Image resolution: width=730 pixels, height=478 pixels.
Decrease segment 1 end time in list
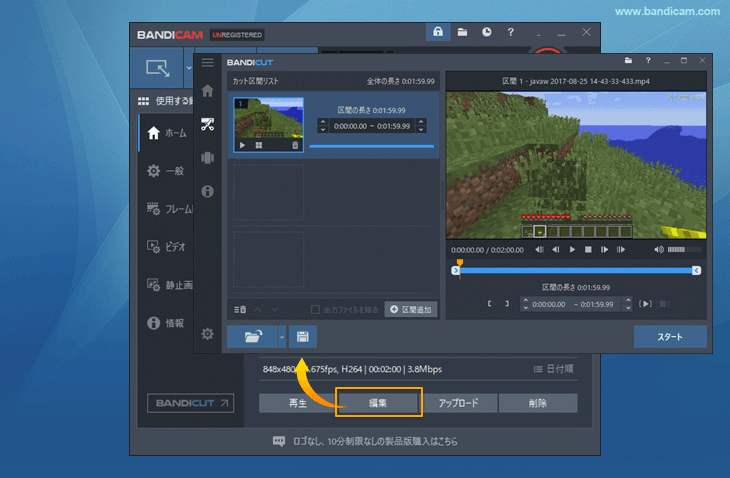pyautogui.click(x=421, y=129)
